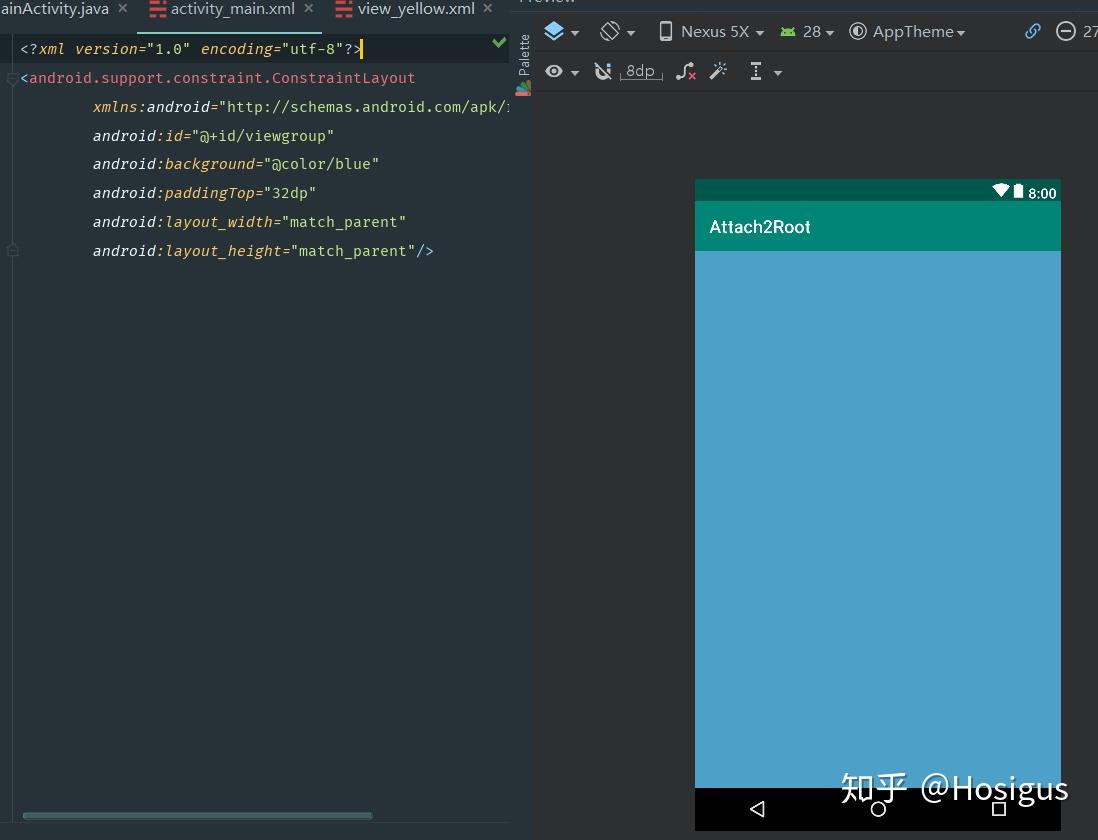Screen dimensions: 1098x840
Task: Click the green inspection checkmark icon
Action: click(499, 43)
